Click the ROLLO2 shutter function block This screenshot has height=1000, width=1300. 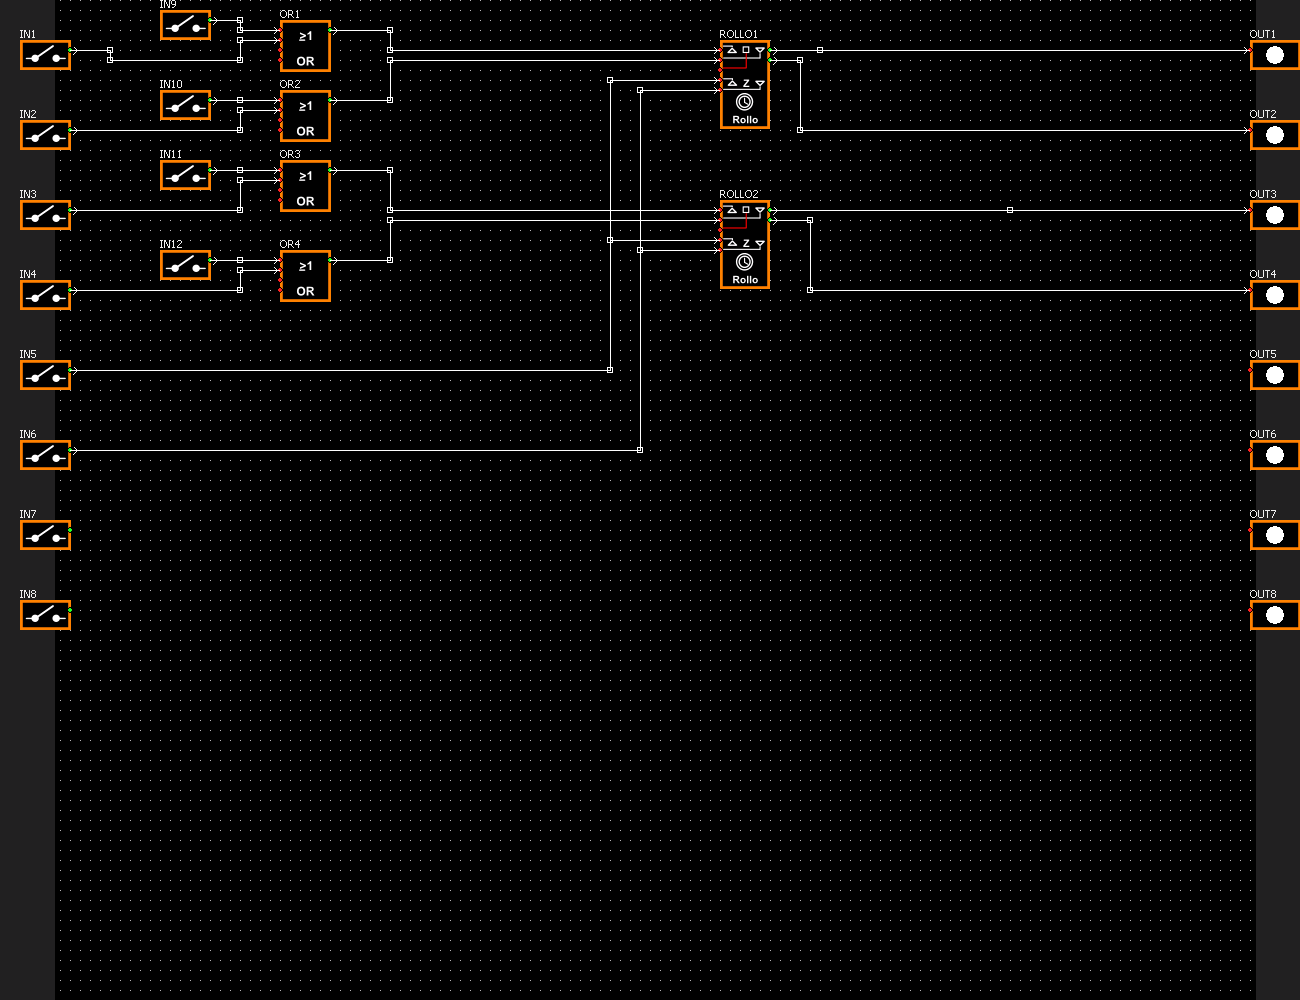pos(745,245)
